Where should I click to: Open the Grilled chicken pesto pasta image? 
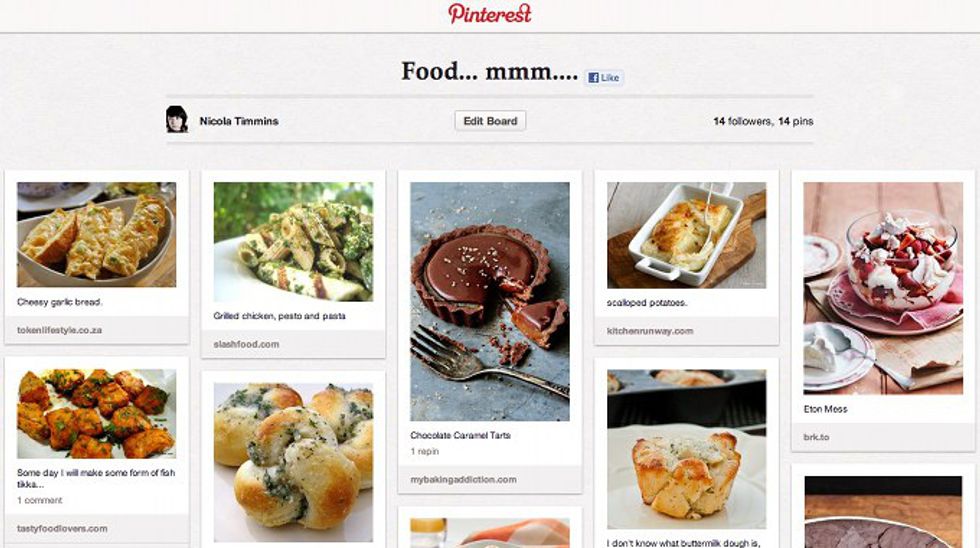click(293, 242)
